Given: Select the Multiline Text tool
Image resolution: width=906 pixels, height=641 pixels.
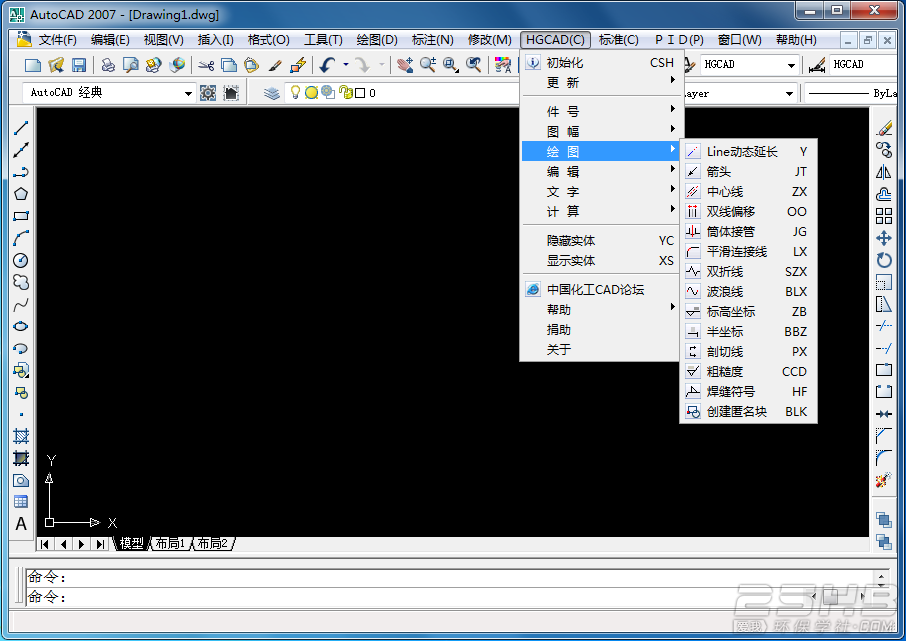Looking at the screenshot, I should tap(21, 524).
